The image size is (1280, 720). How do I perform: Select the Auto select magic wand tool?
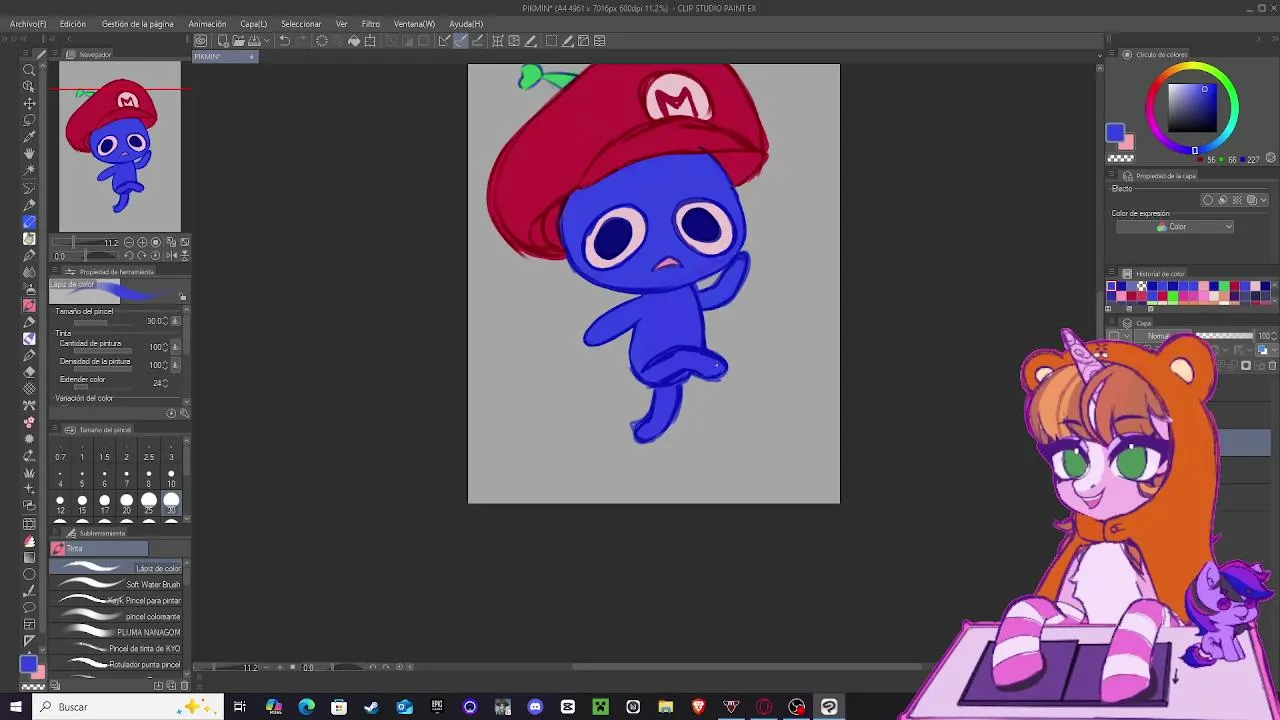29,170
